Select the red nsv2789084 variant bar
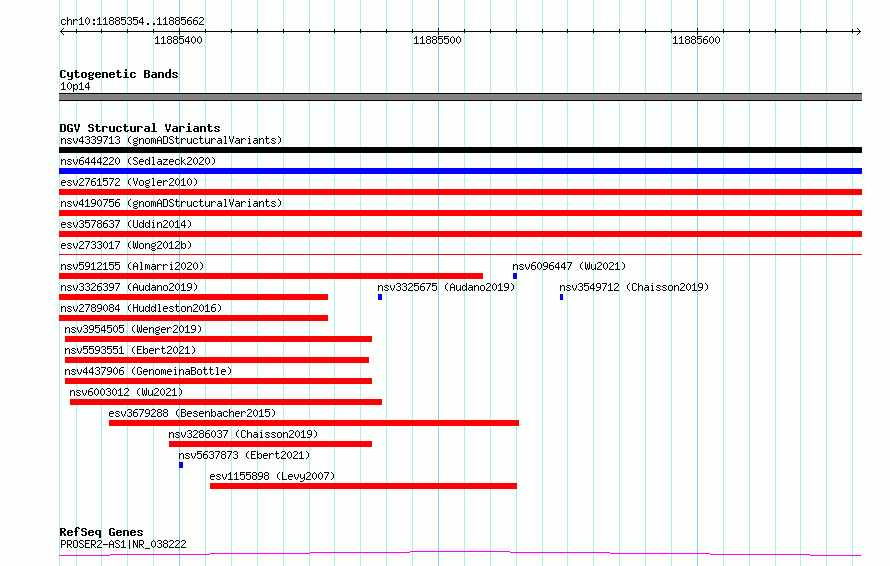Image resolution: width=890 pixels, height=566 pixels. coord(194,318)
